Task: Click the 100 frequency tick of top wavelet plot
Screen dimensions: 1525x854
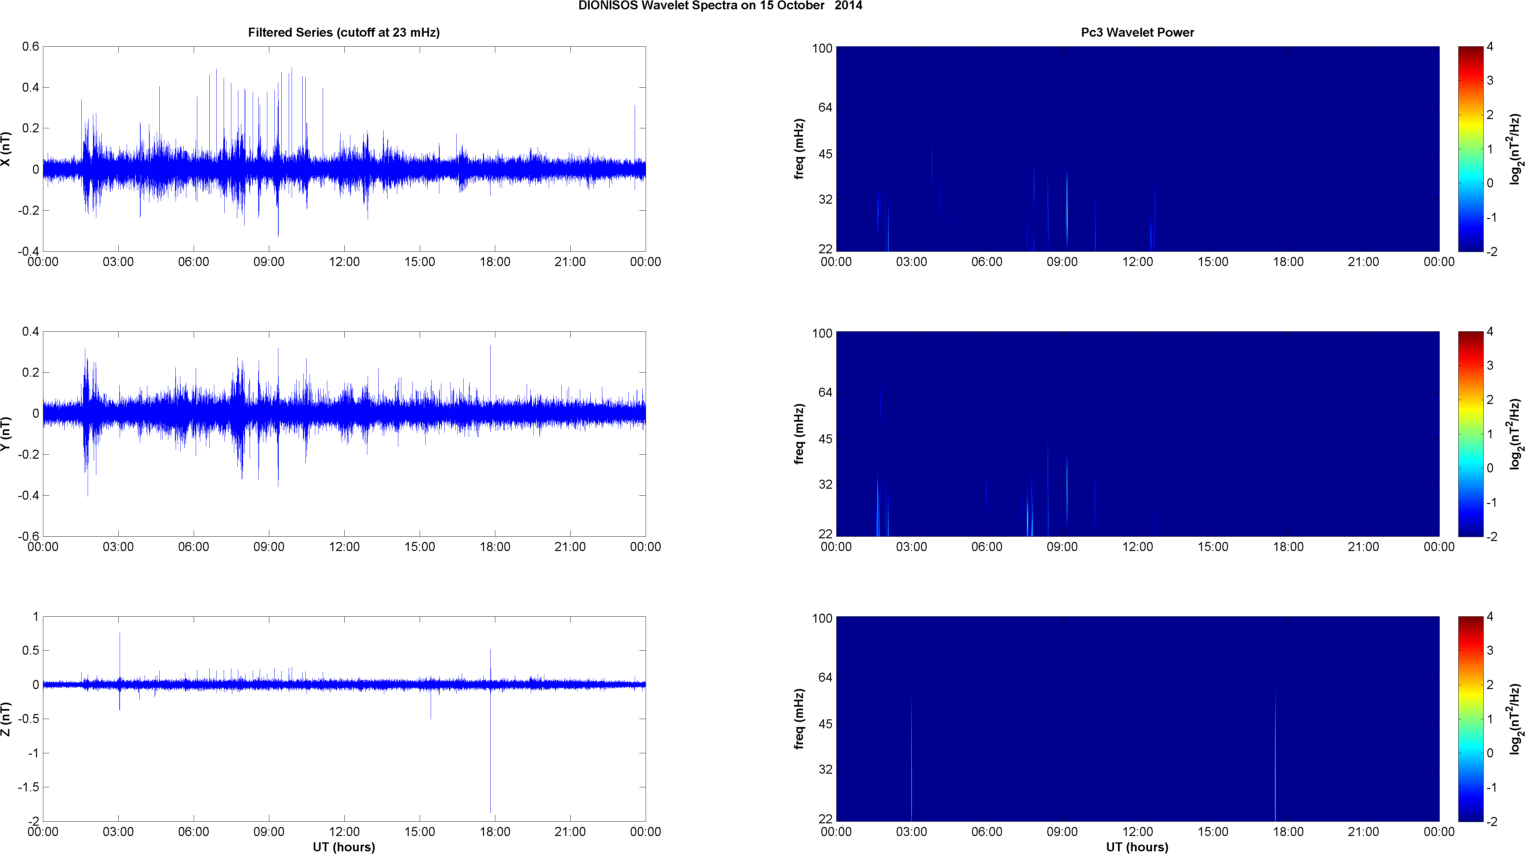Action: point(822,49)
